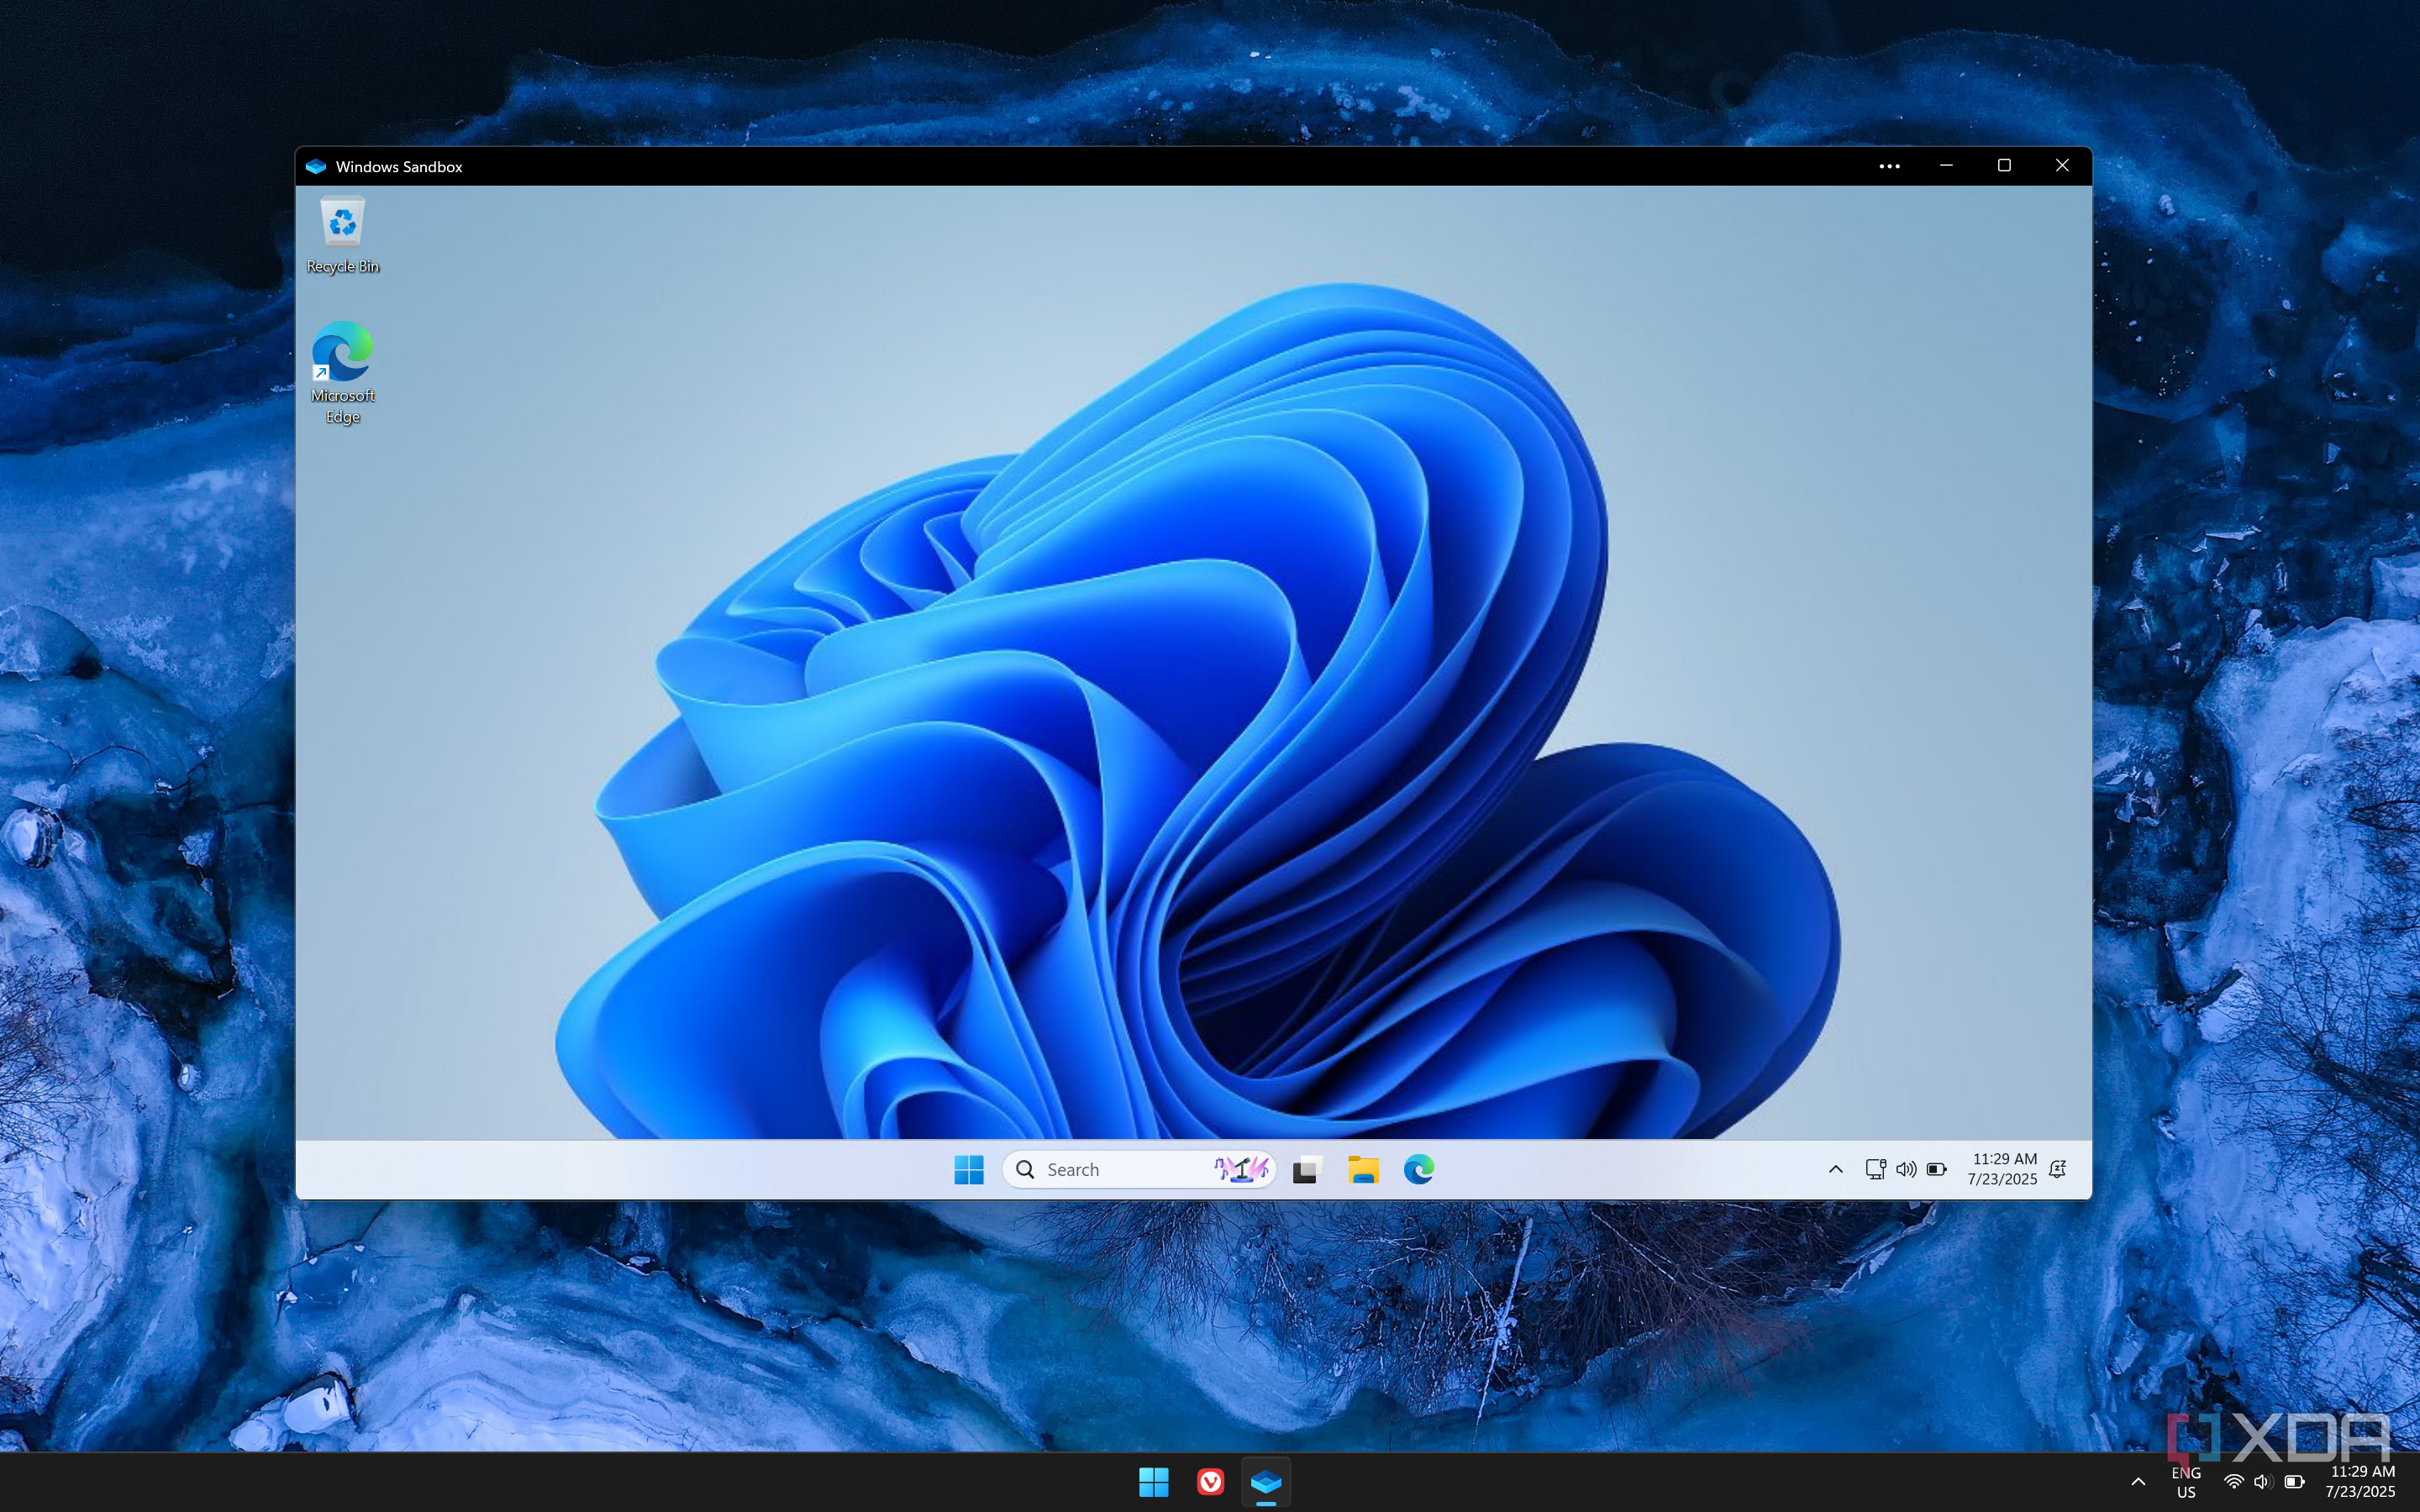2420x1512 pixels.
Task: Open the host clock showing 7/23/2025
Action: (x=2360, y=1482)
